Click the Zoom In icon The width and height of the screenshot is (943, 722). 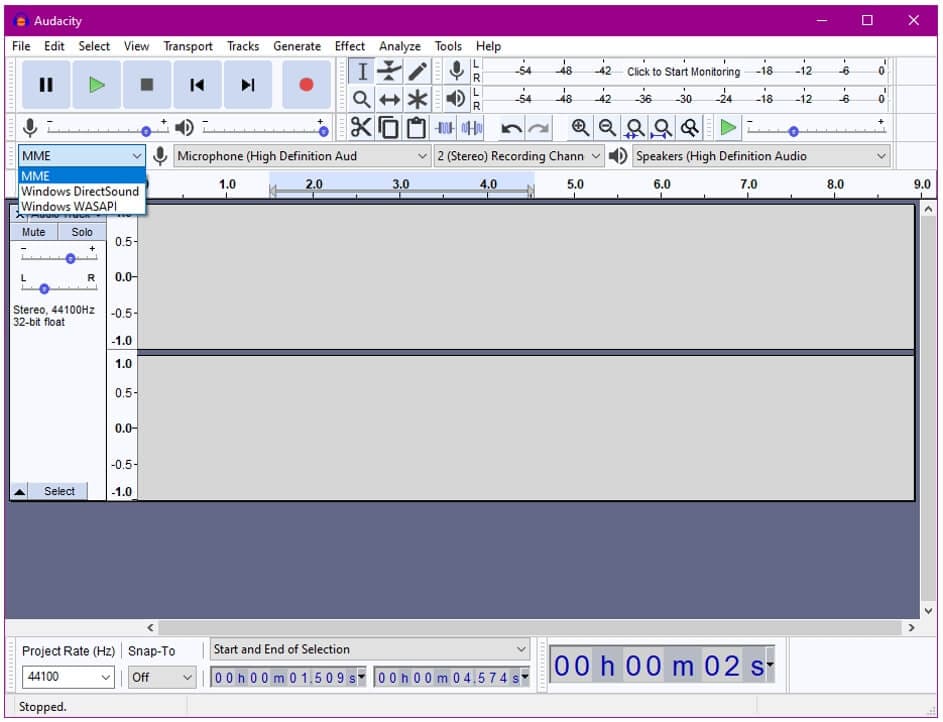[x=580, y=127]
